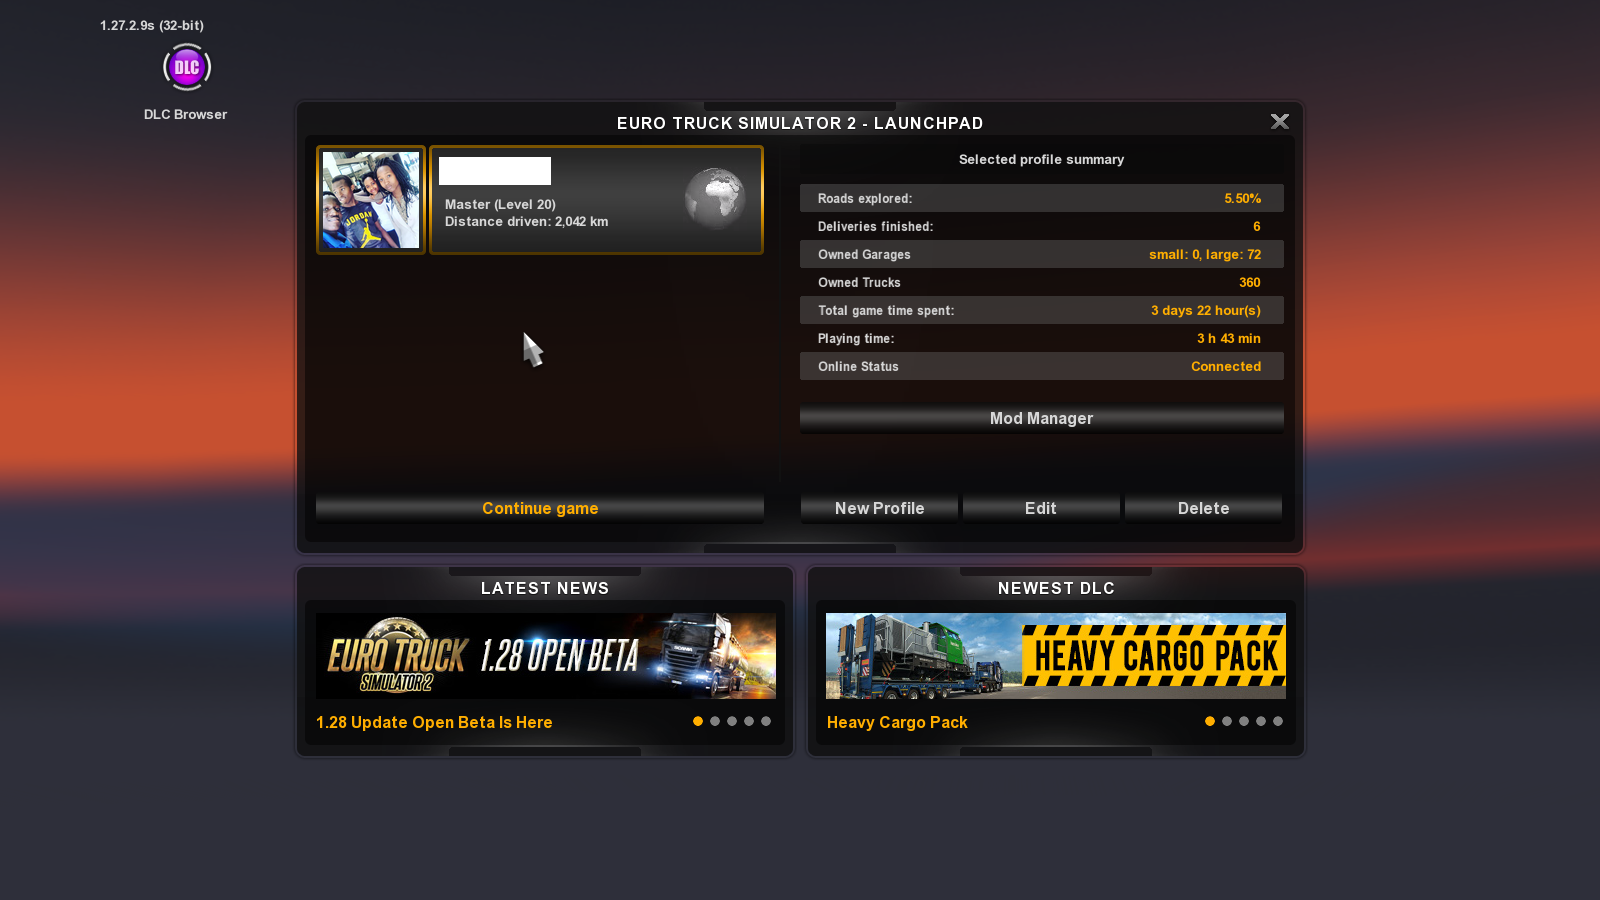Open 1.28 Update Open Beta Is Here link
The image size is (1600, 900).
click(434, 722)
